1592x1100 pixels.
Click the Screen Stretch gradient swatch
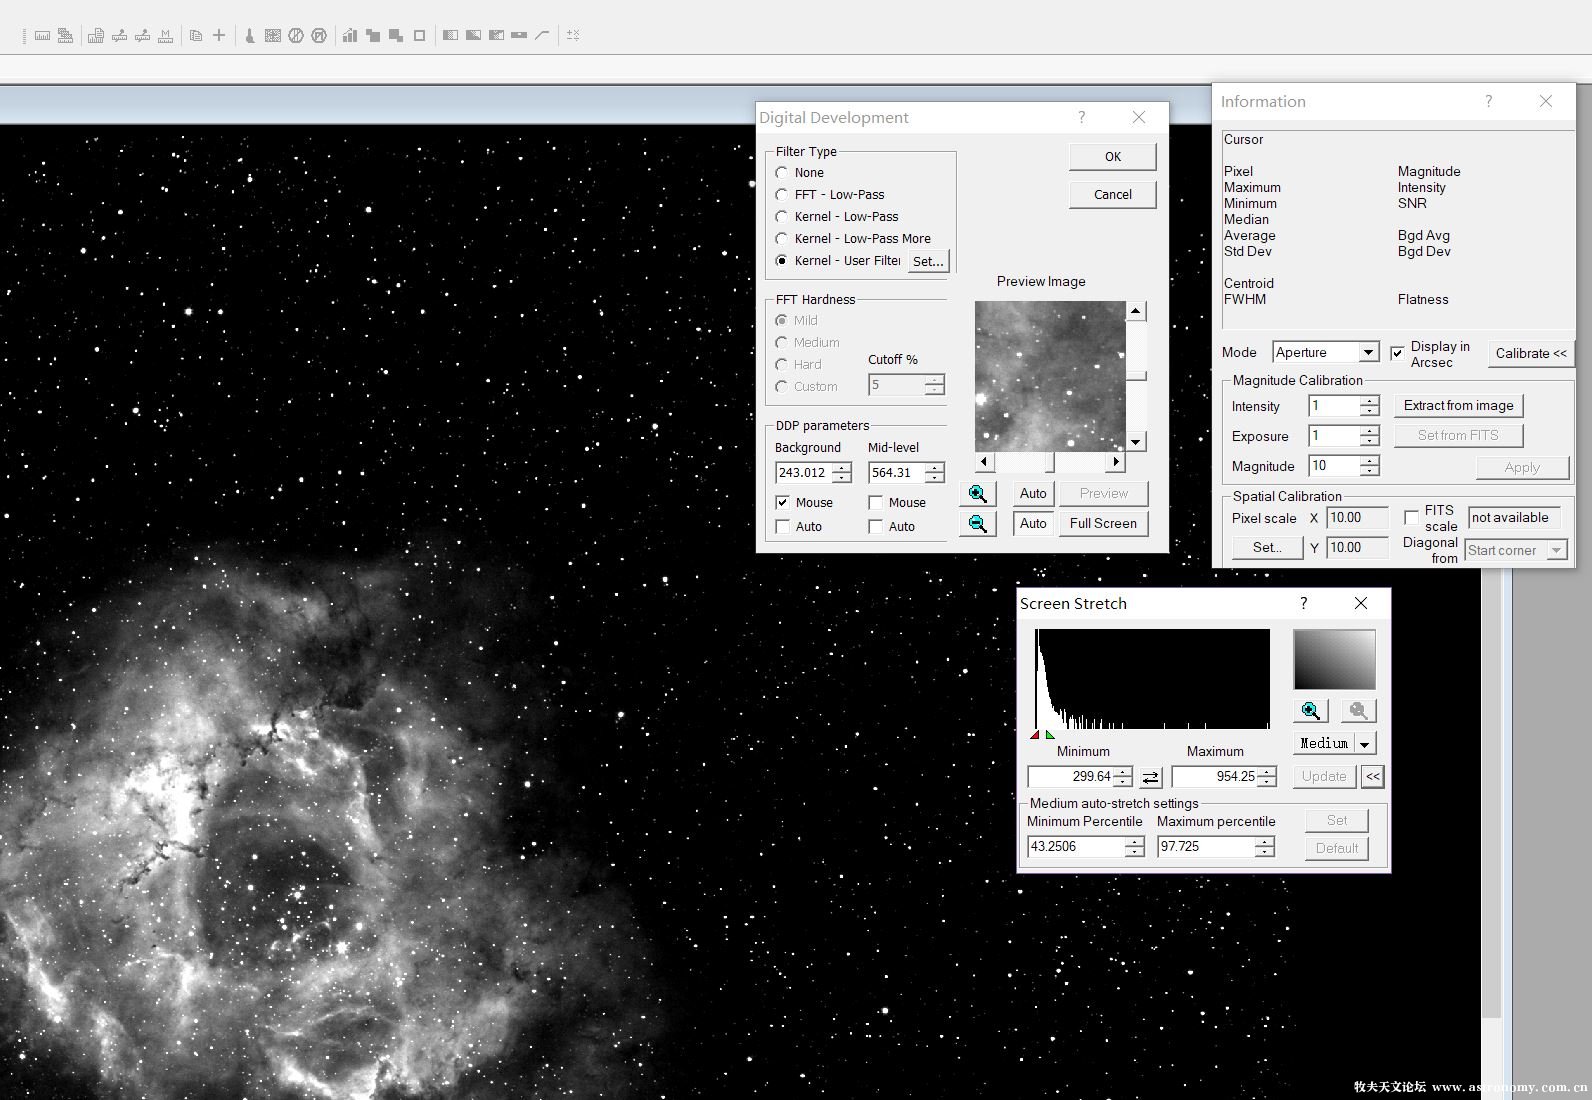tap(1334, 659)
